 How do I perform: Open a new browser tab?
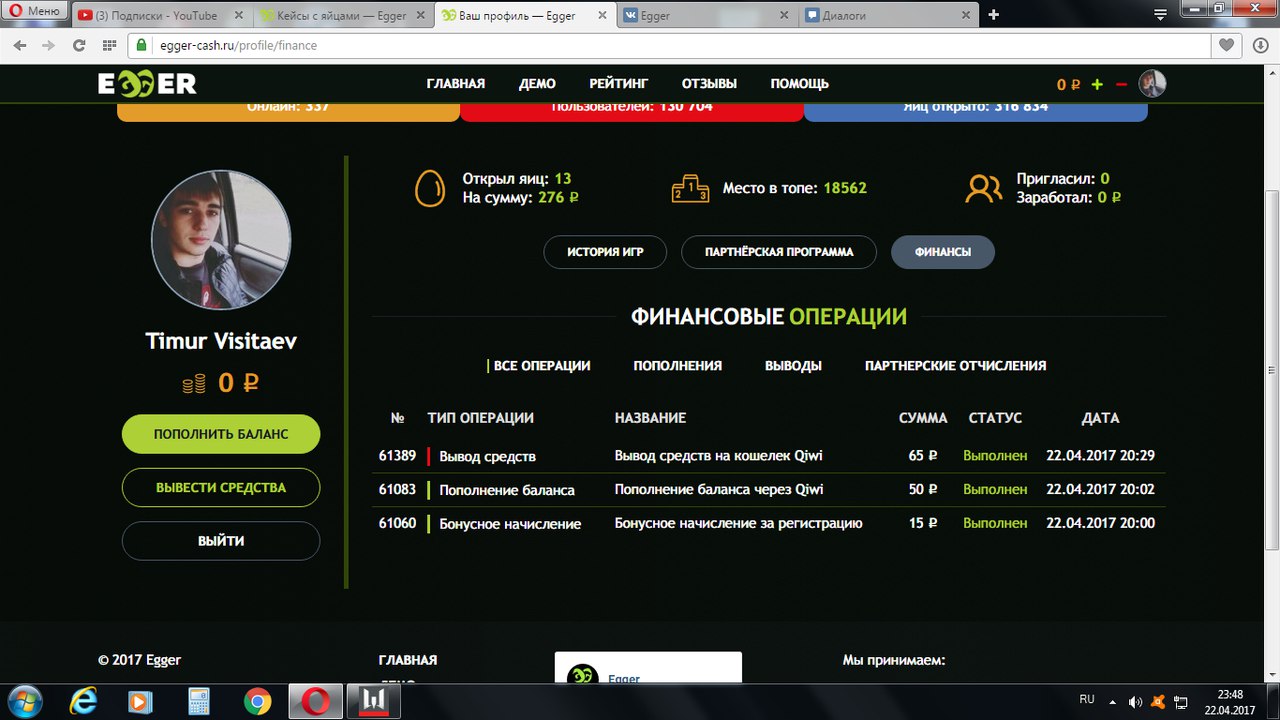click(x=993, y=15)
